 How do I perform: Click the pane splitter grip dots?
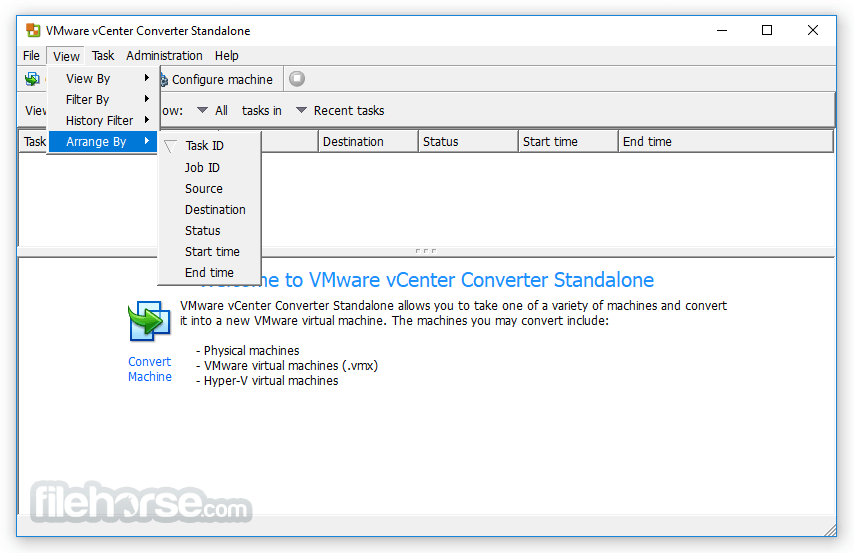click(x=425, y=251)
